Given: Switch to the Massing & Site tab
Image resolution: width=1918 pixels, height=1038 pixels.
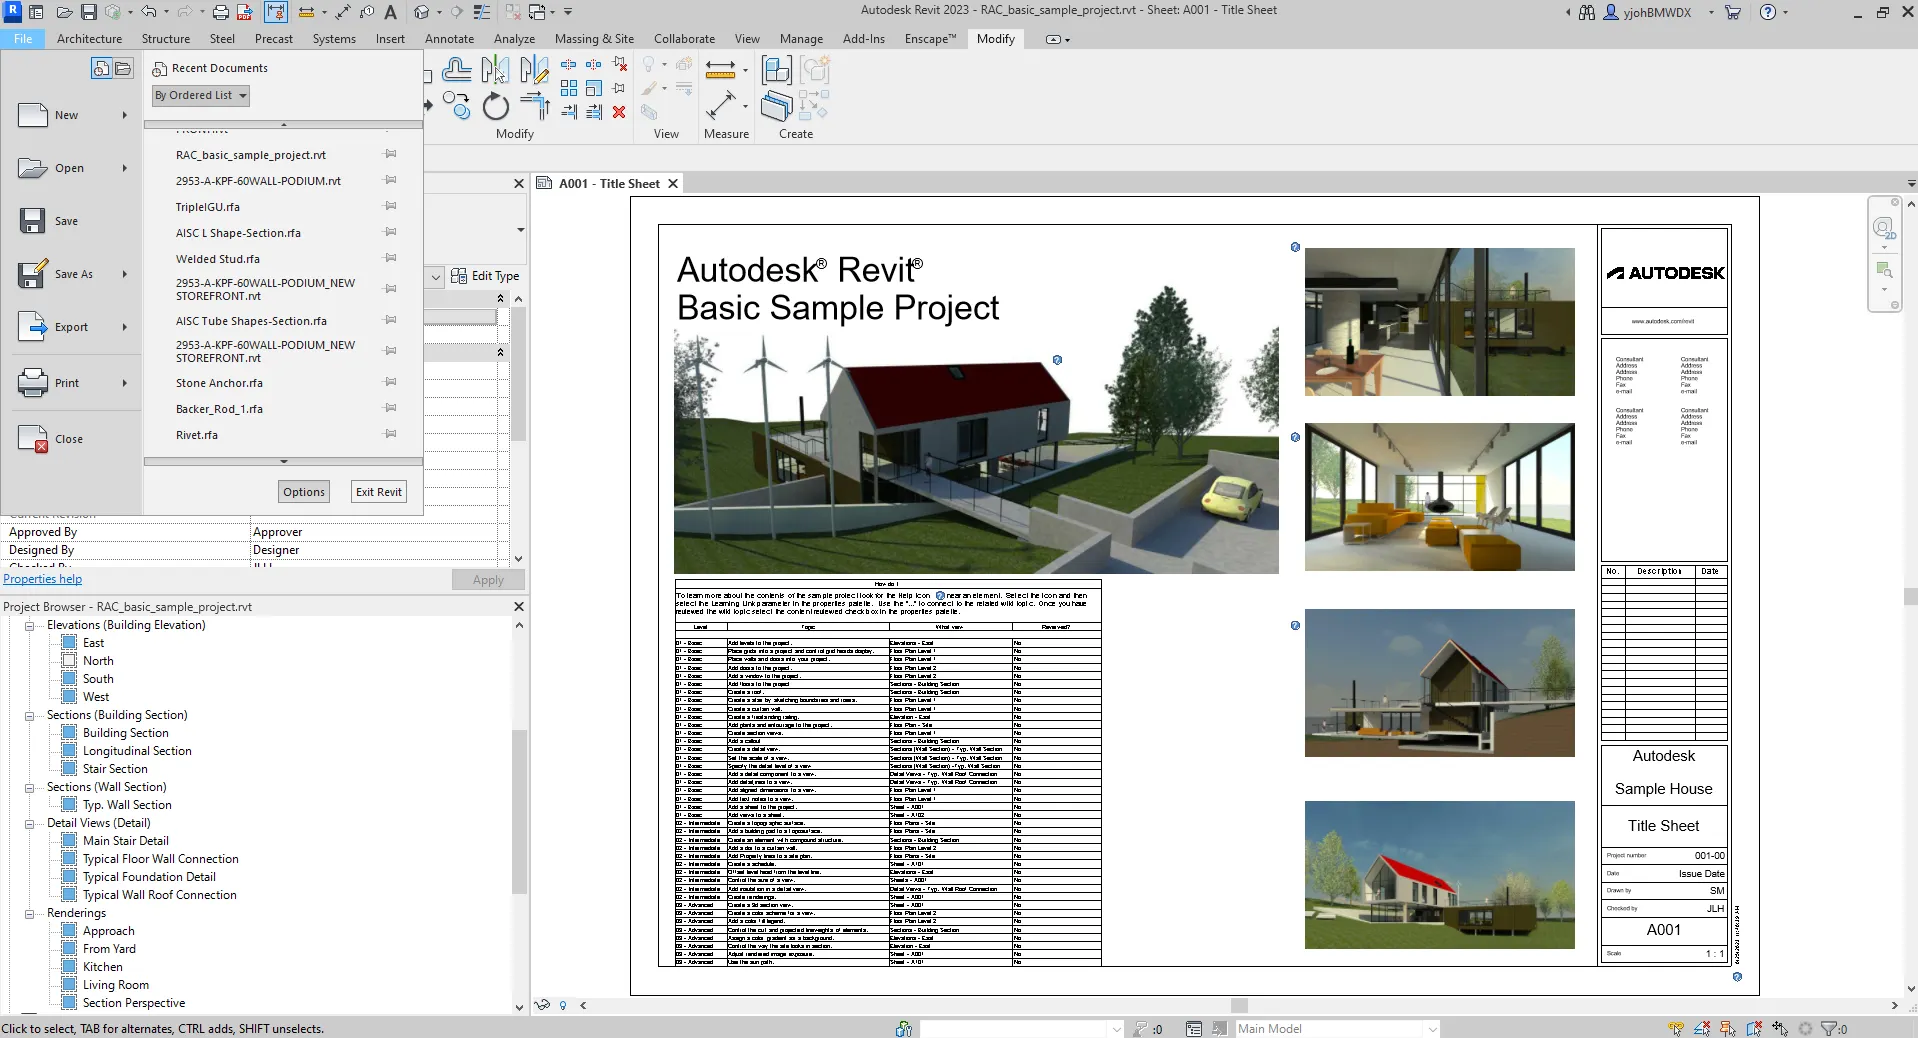Looking at the screenshot, I should 594,39.
